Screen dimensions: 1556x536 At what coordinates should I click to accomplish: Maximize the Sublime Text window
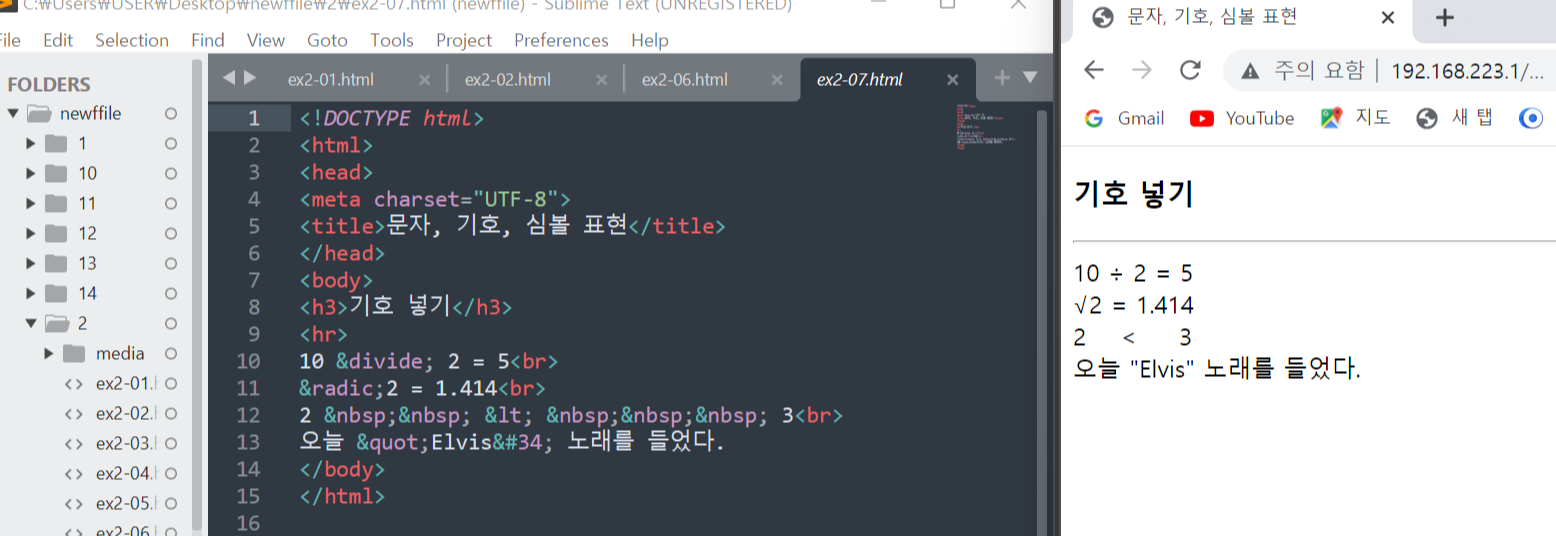(x=947, y=5)
